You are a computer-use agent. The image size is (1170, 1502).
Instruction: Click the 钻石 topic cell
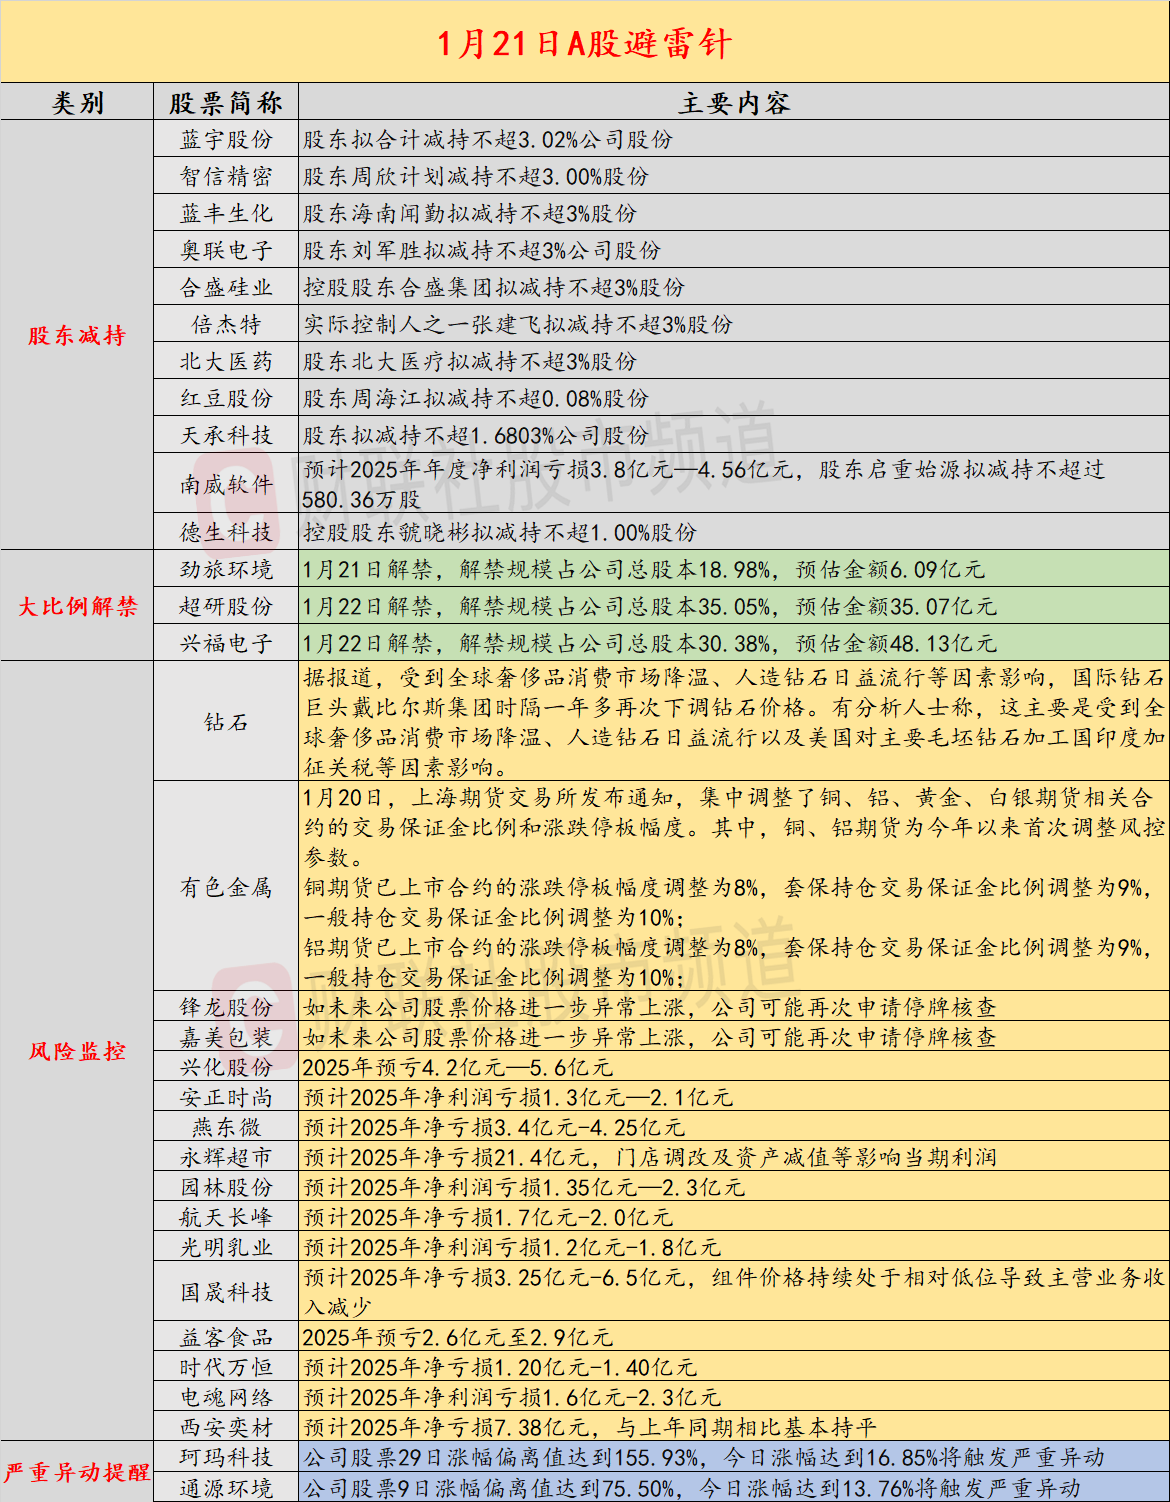pos(226,722)
